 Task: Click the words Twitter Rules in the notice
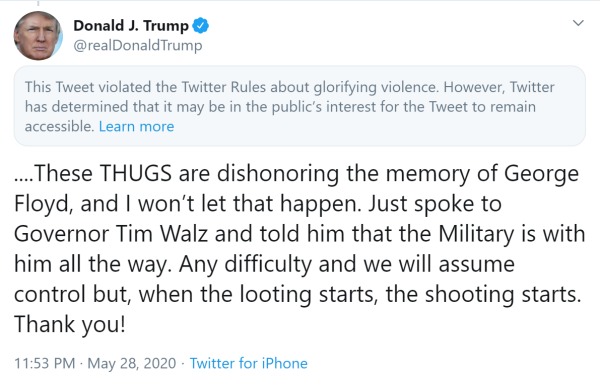pos(223,87)
